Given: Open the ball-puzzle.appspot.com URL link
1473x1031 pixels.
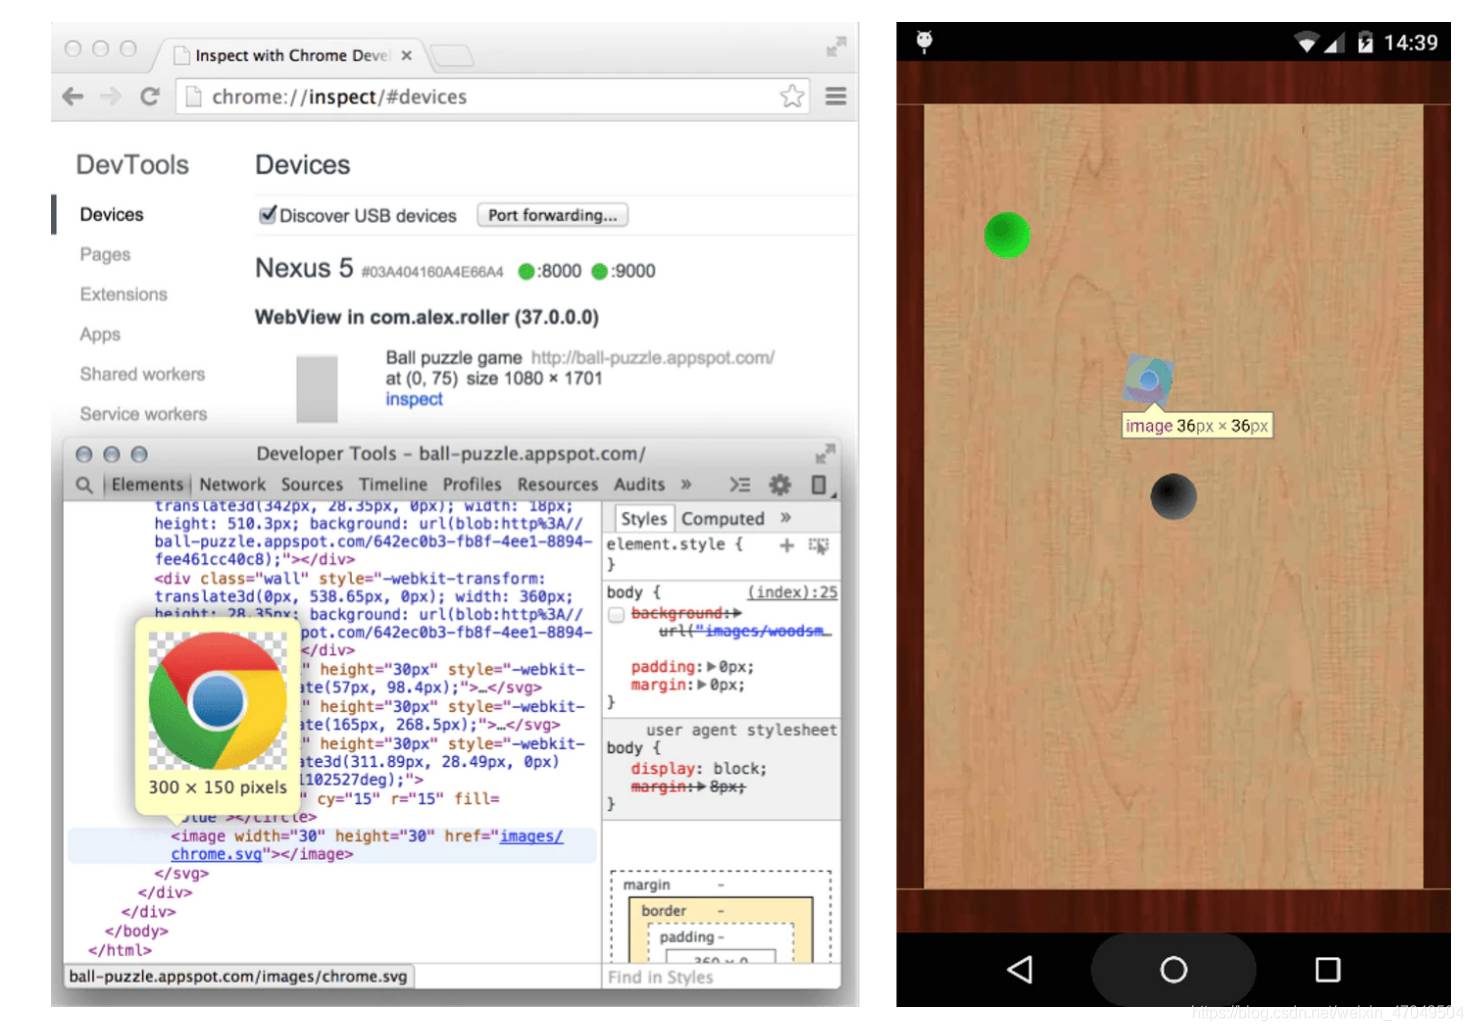Looking at the screenshot, I should (652, 358).
